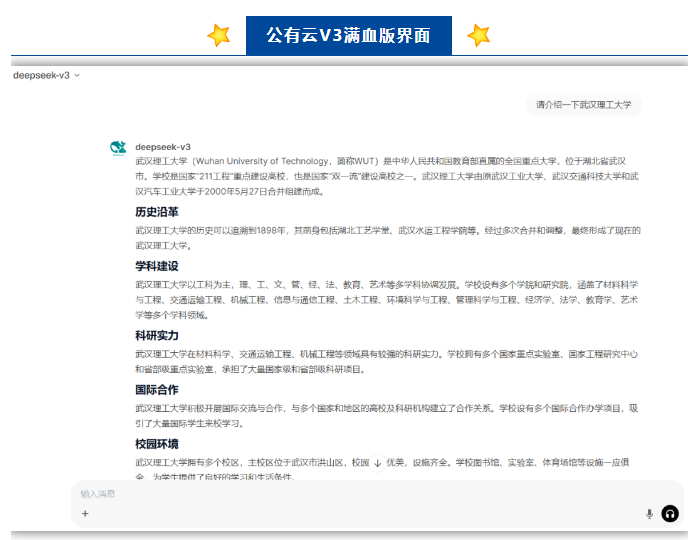Focus the 输入消息 message input field
This screenshot has width=695, height=540.
377,494
